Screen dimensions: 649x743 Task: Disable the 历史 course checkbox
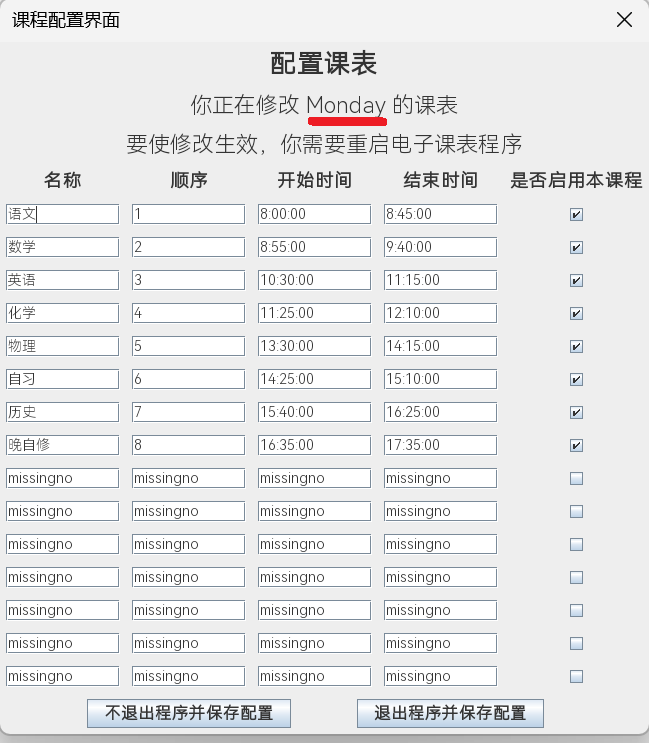(x=576, y=412)
